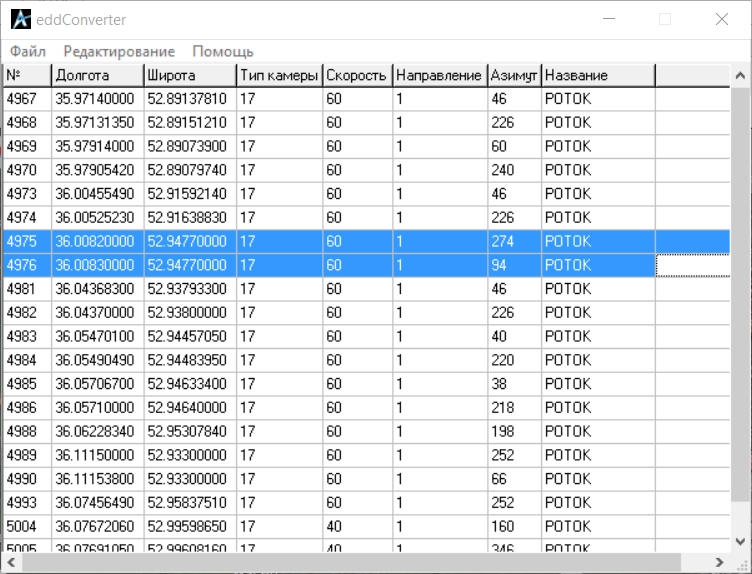752x574 pixels.
Task: Click the Широта column header
Action: (189, 75)
